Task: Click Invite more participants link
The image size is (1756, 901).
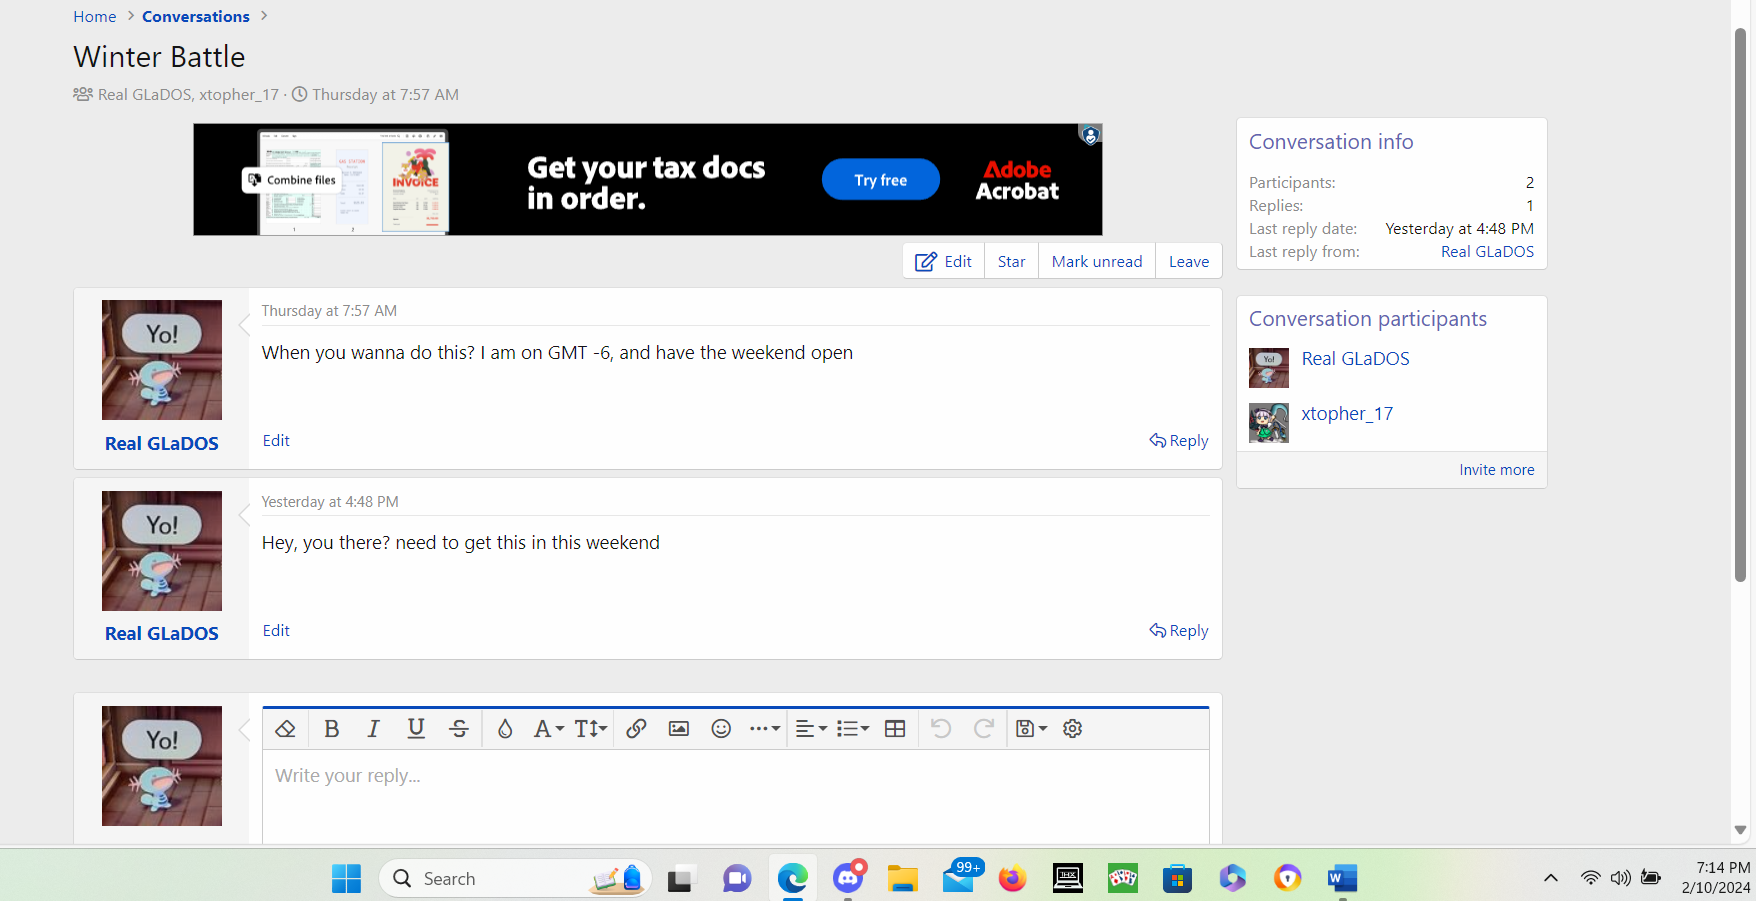Action: (1496, 470)
